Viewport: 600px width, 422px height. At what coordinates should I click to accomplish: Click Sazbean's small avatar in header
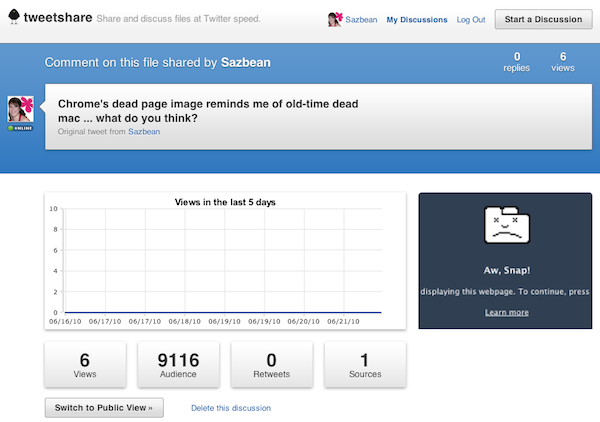[335, 20]
